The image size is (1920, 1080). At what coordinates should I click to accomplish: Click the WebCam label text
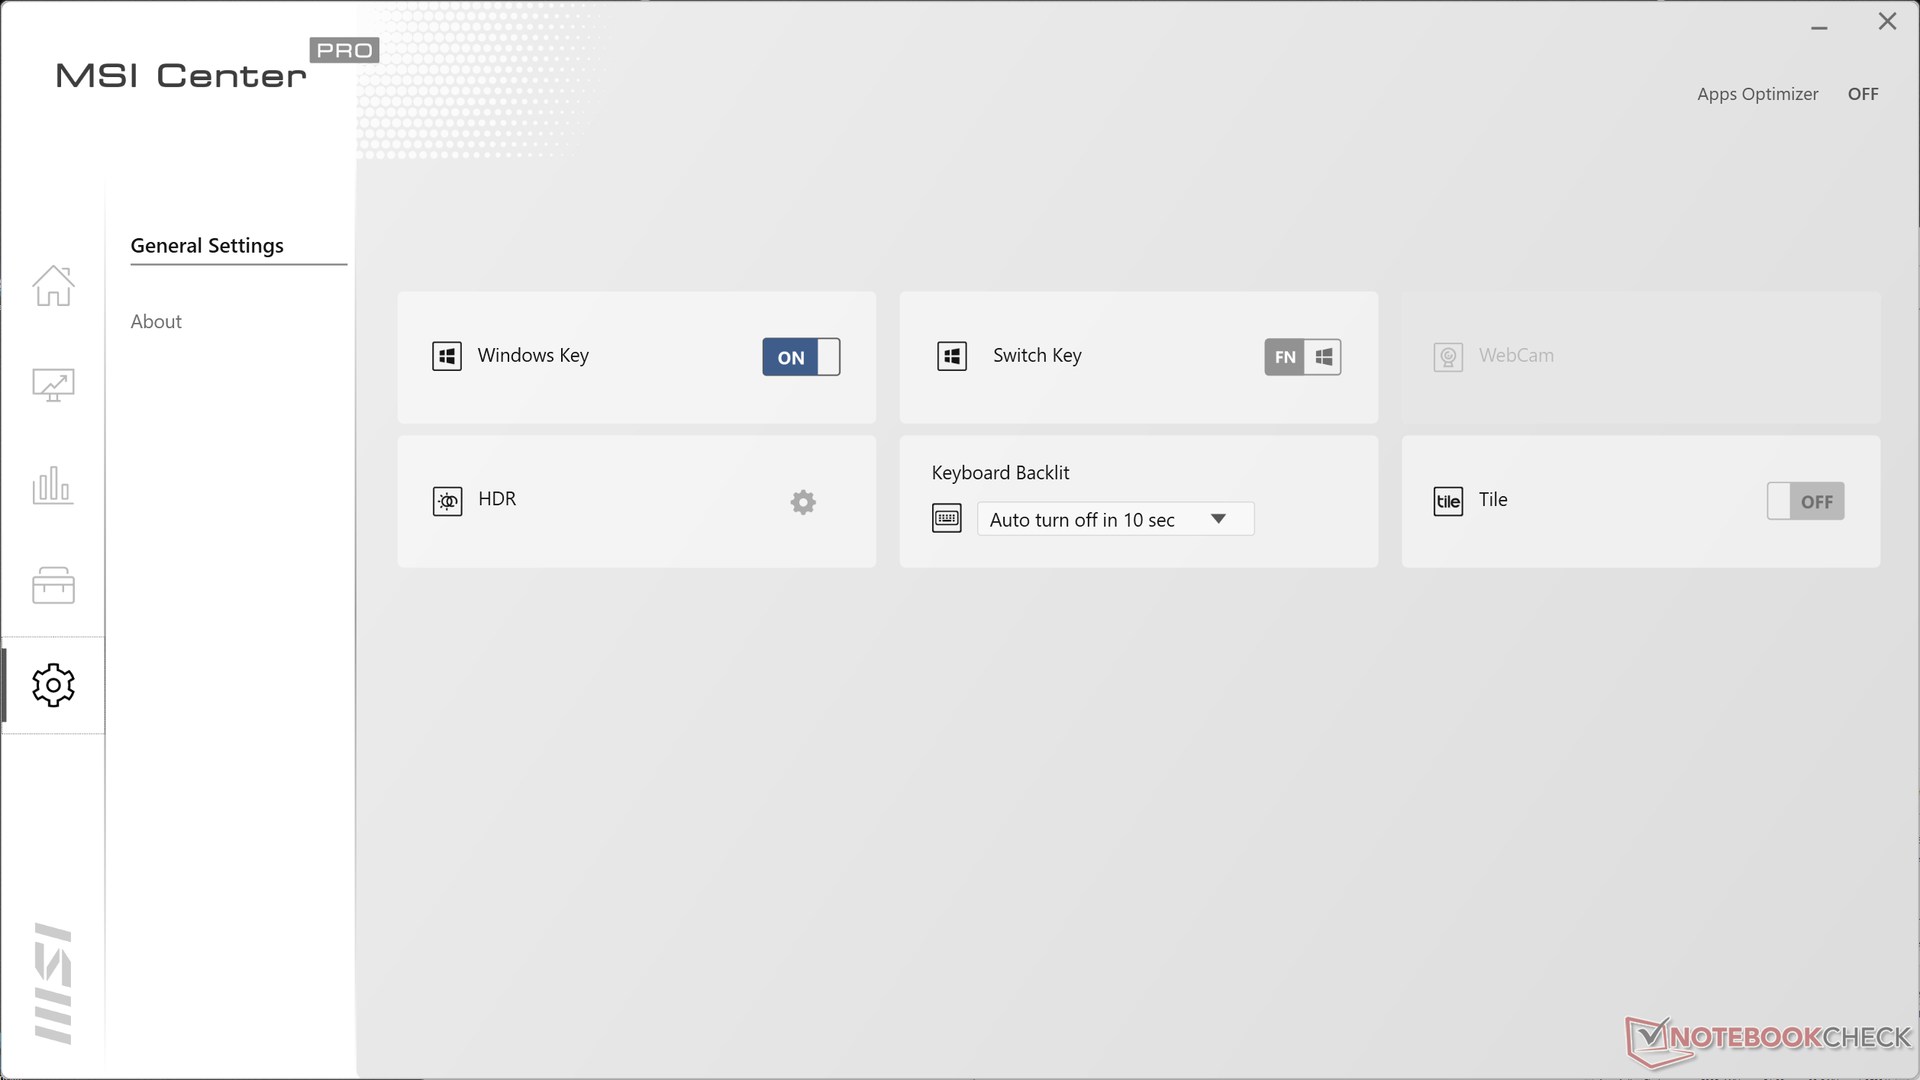pos(1516,355)
